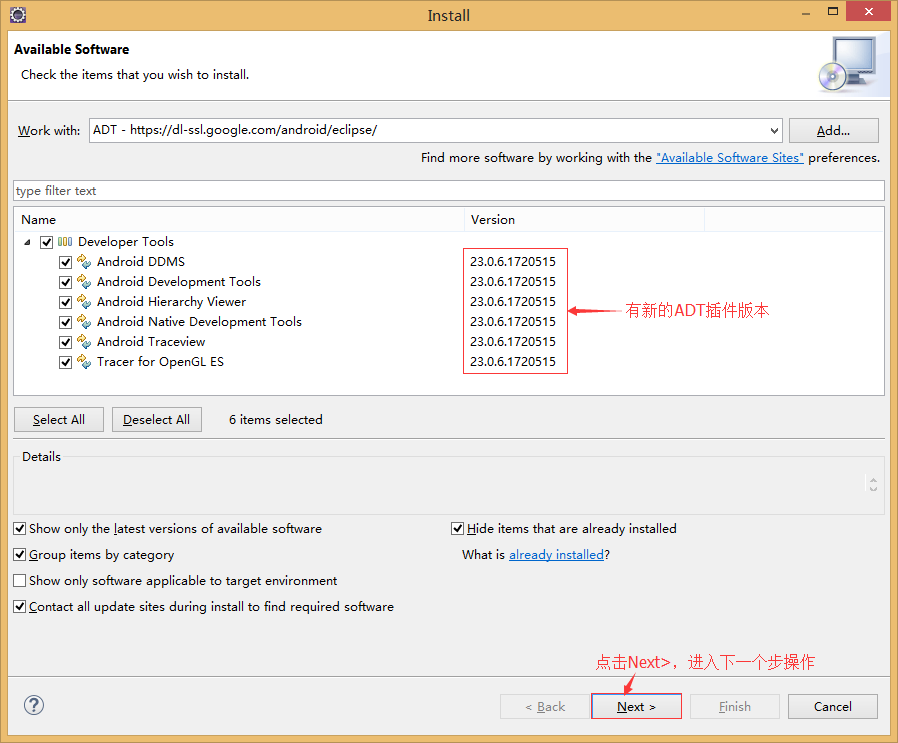Viewport: 898px width, 743px height.
Task: Click the Developer Tools category icon
Action: coord(65,242)
